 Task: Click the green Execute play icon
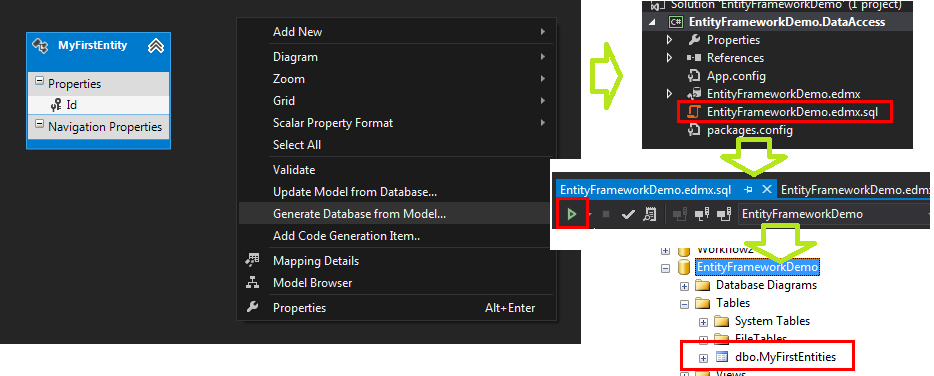click(x=572, y=214)
